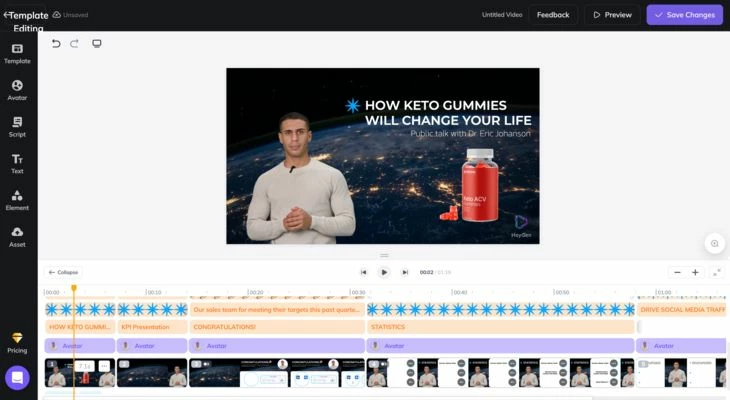Screen dimensions: 730x400
Task: Jump to 00:10 on timeline ruler
Action: [153, 292]
